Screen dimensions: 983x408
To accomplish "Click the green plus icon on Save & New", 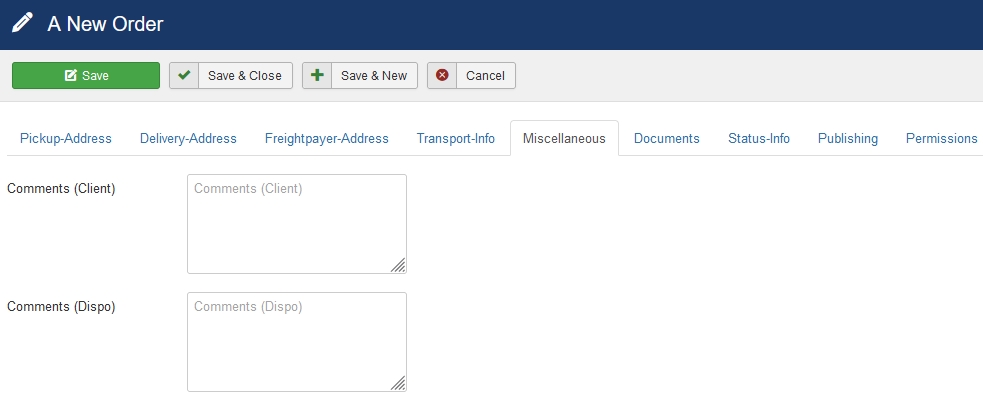I will [x=317, y=75].
